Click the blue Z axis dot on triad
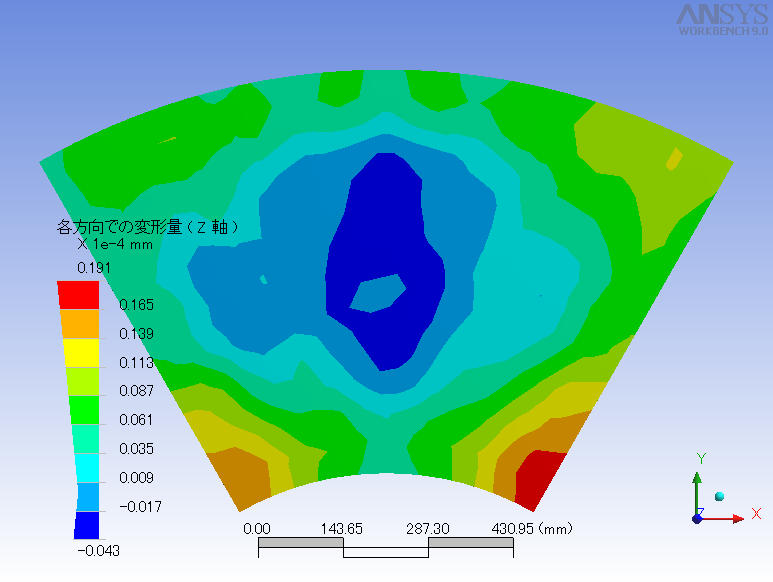This screenshot has width=773, height=582. (x=697, y=519)
